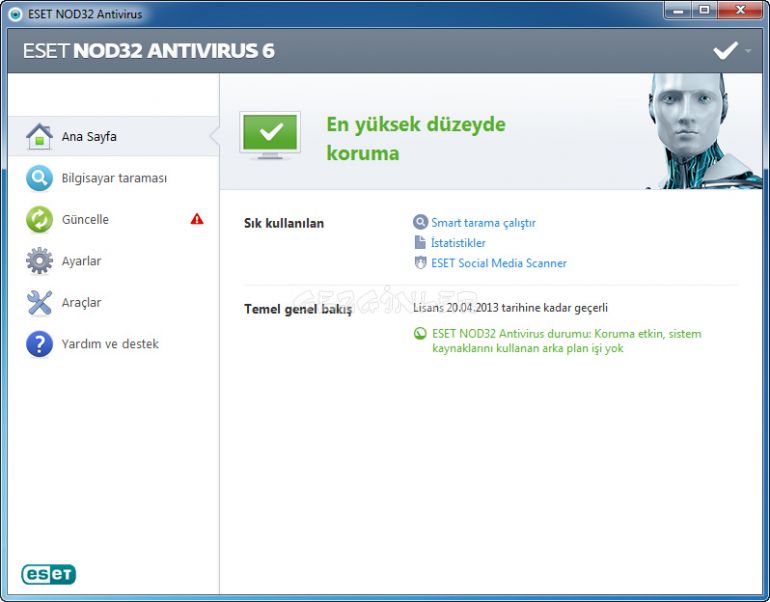Check the red warning triangle beside Güncelle
770x602 pixels.
(197, 219)
